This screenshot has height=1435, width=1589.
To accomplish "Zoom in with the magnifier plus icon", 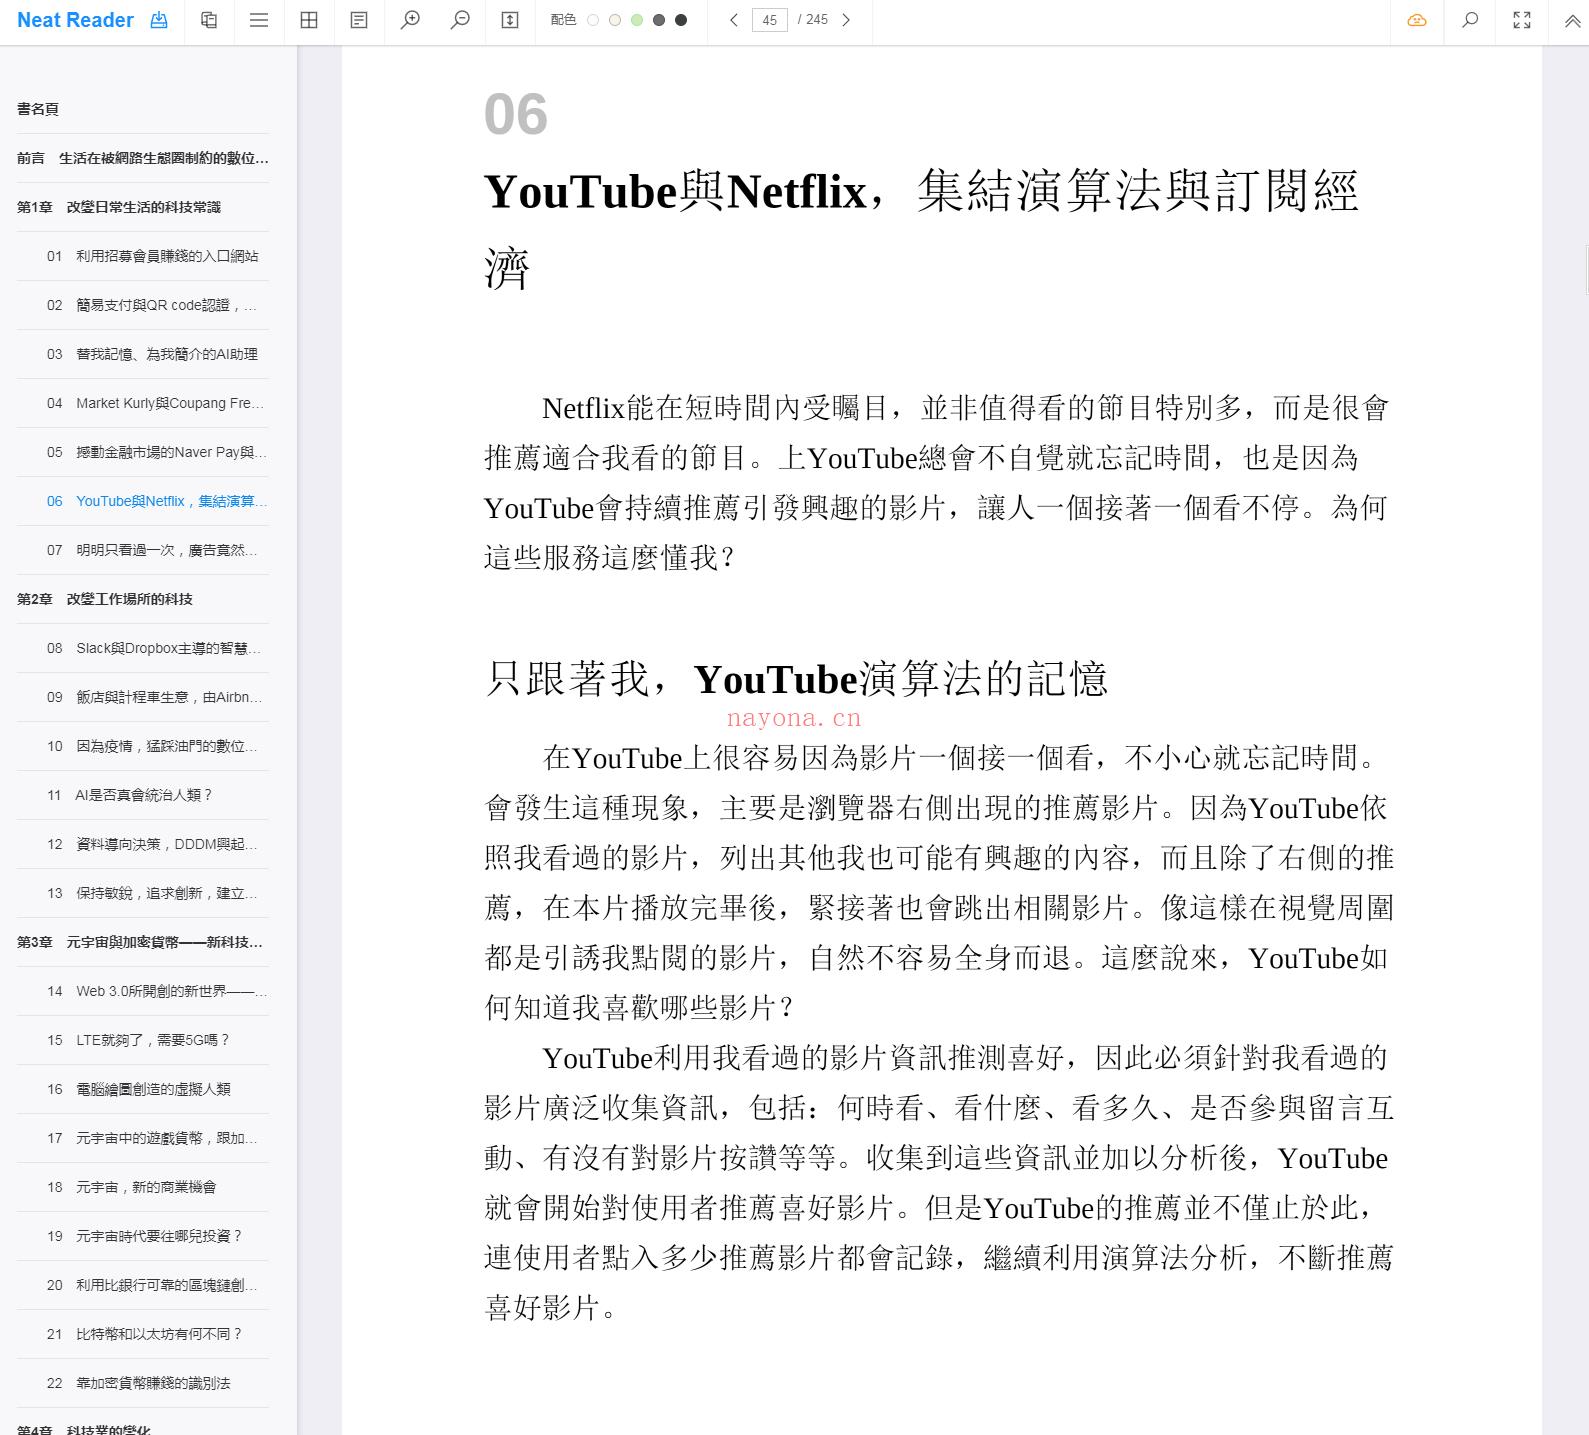I will coord(410,20).
